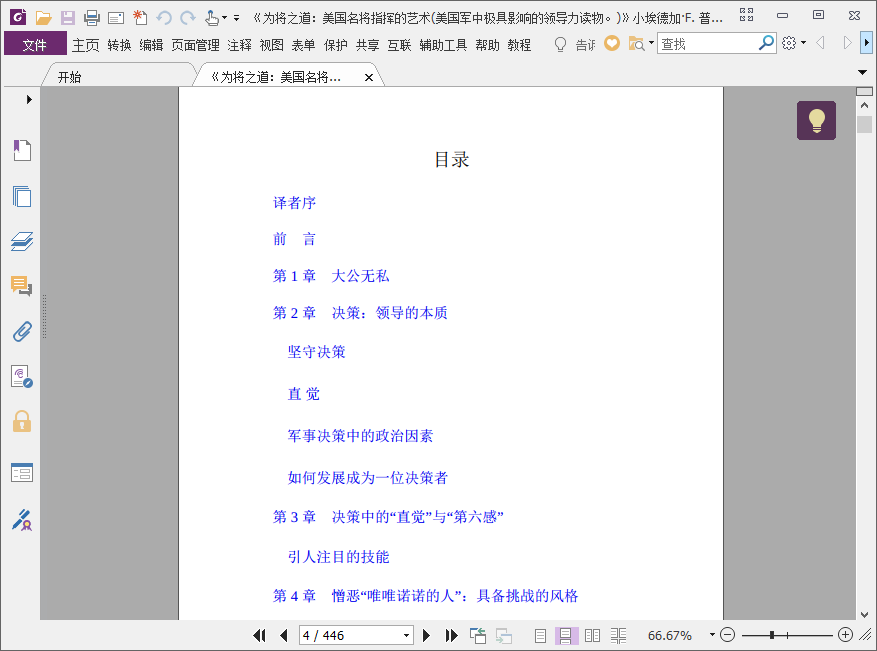Jump to 军事决策中的政治因素 section
The image size is (877, 651).
[x=360, y=436]
